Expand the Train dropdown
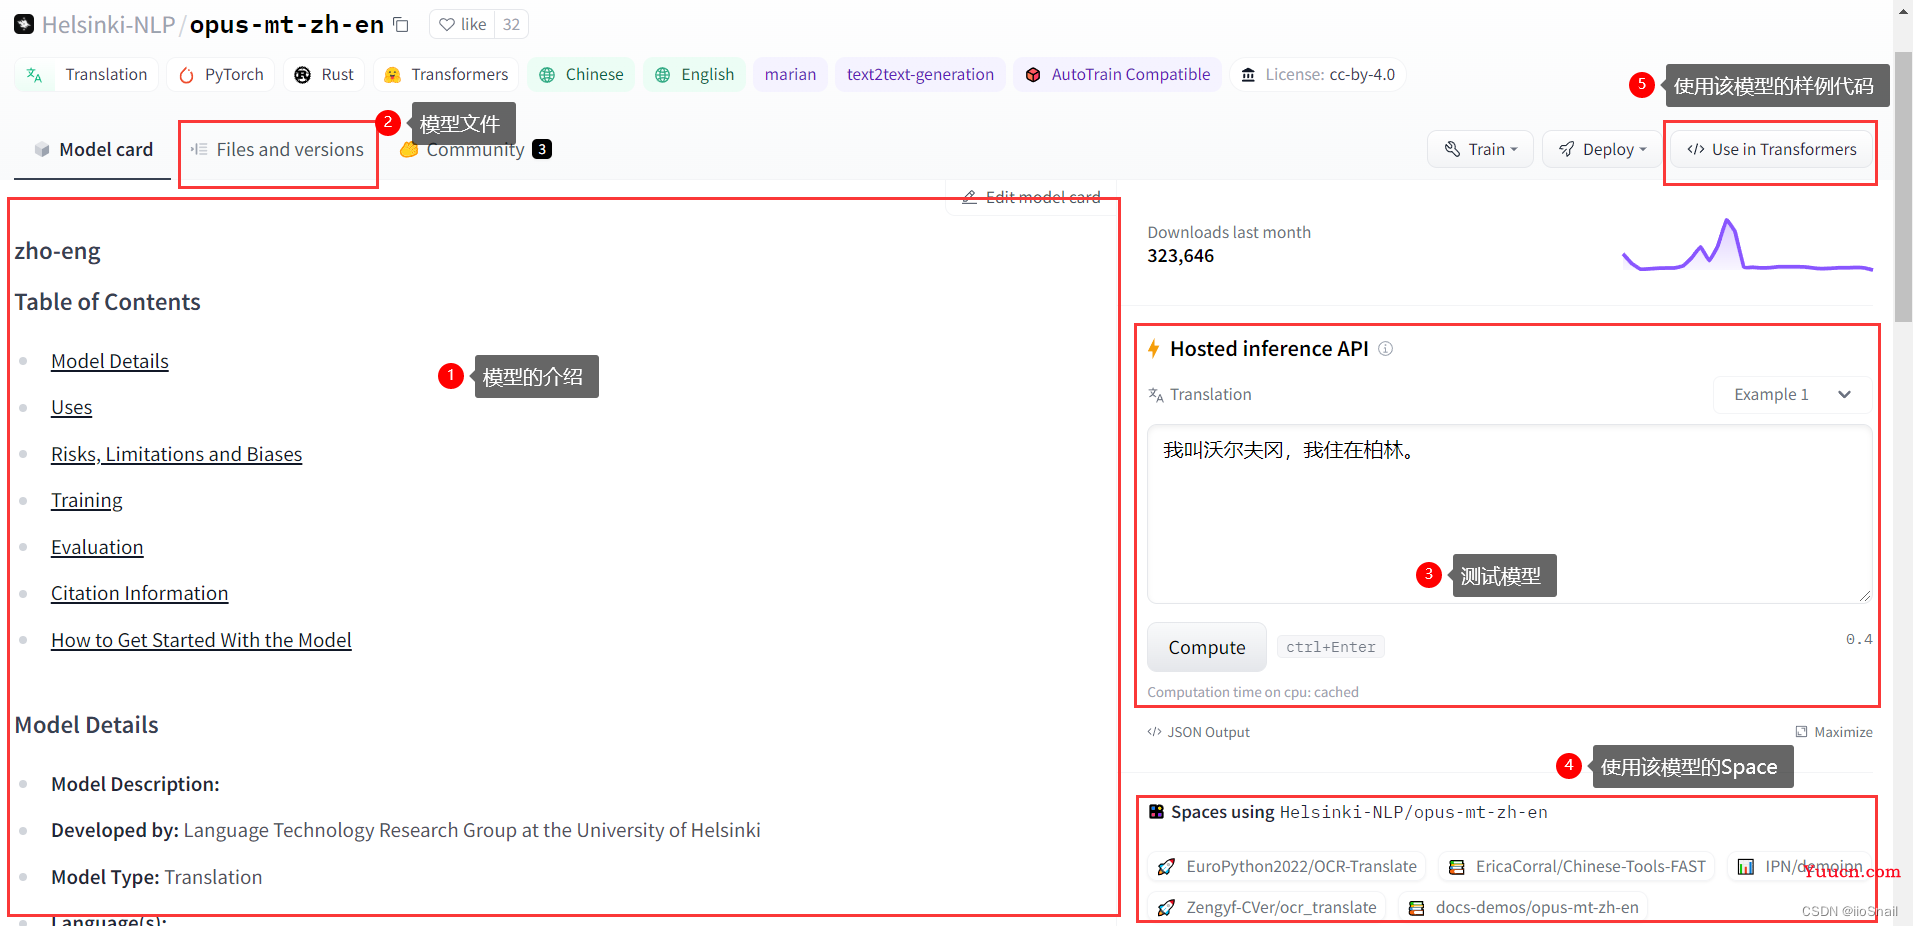This screenshot has width=1913, height=926. [x=1480, y=149]
